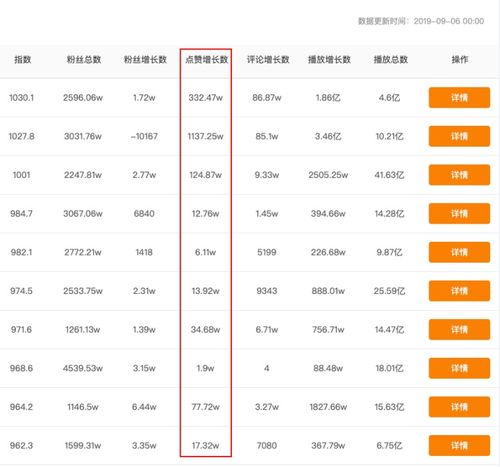
Task: Select the 3031.76w fans total cell
Action: [x=83, y=136]
